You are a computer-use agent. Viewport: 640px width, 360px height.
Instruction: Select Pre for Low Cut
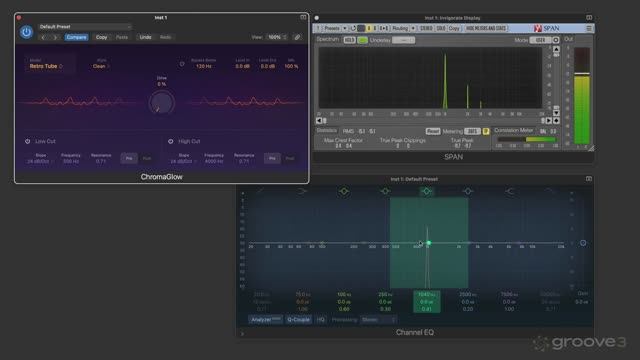click(x=129, y=158)
